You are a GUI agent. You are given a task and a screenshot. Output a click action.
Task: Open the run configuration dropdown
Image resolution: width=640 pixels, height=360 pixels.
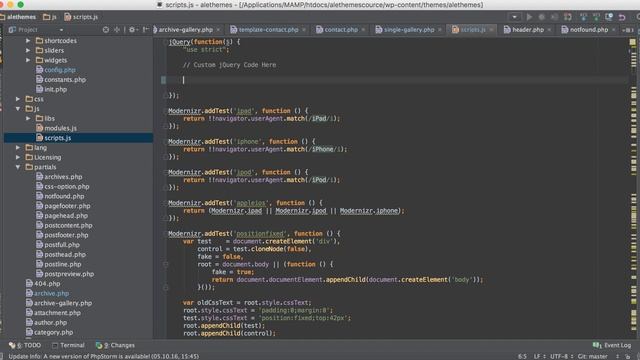514,17
